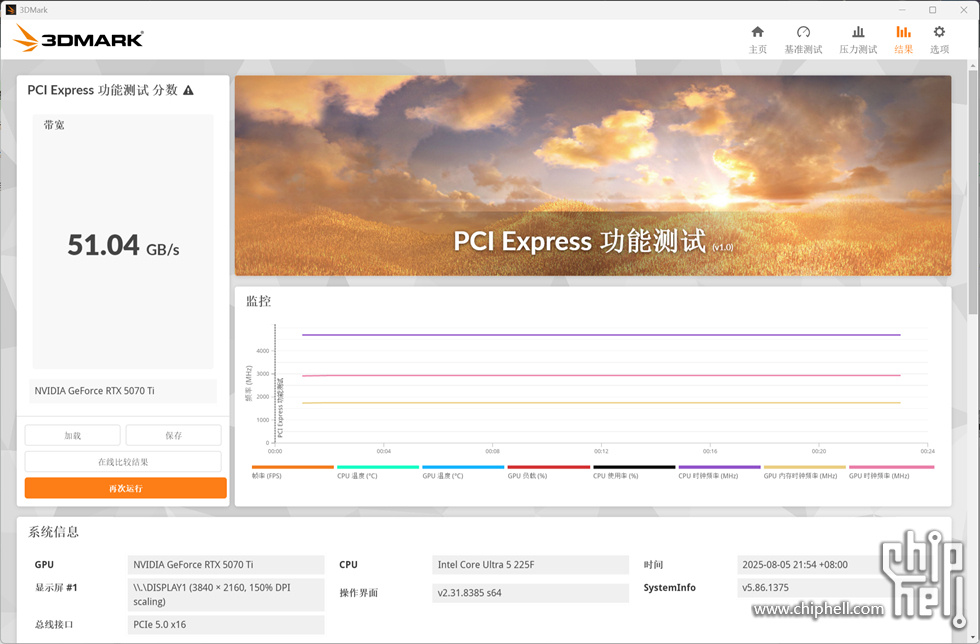Screen dimensions: 980x644
Task: Maximize the 3DMark window
Action: 932,9
